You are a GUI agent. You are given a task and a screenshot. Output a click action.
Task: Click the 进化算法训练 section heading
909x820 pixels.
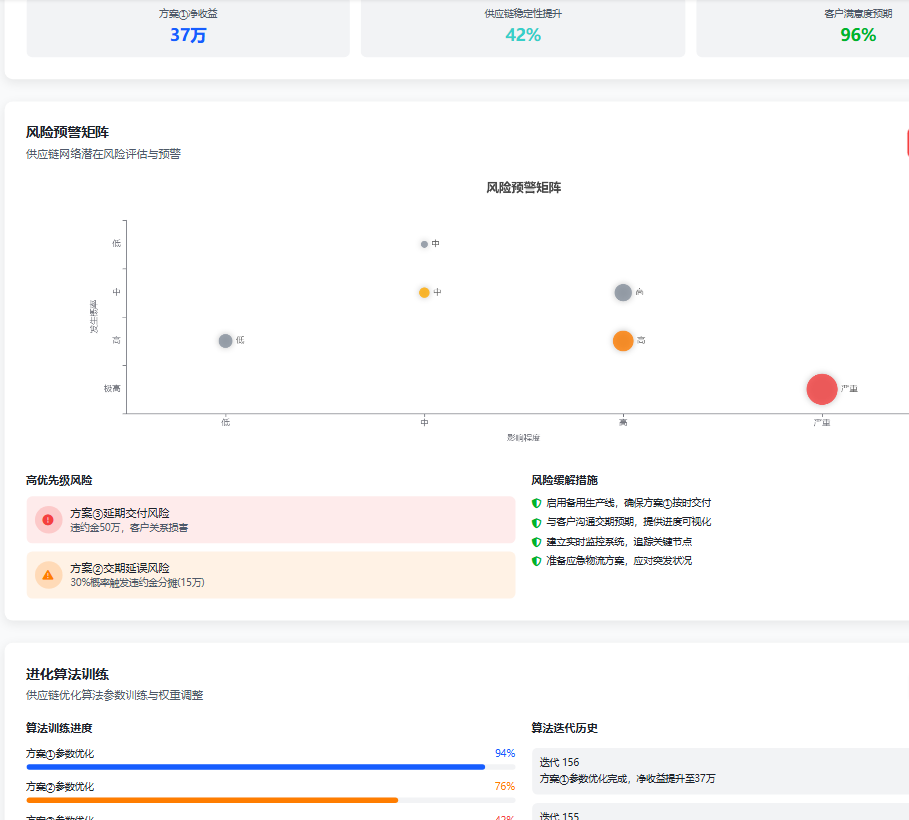[67, 674]
